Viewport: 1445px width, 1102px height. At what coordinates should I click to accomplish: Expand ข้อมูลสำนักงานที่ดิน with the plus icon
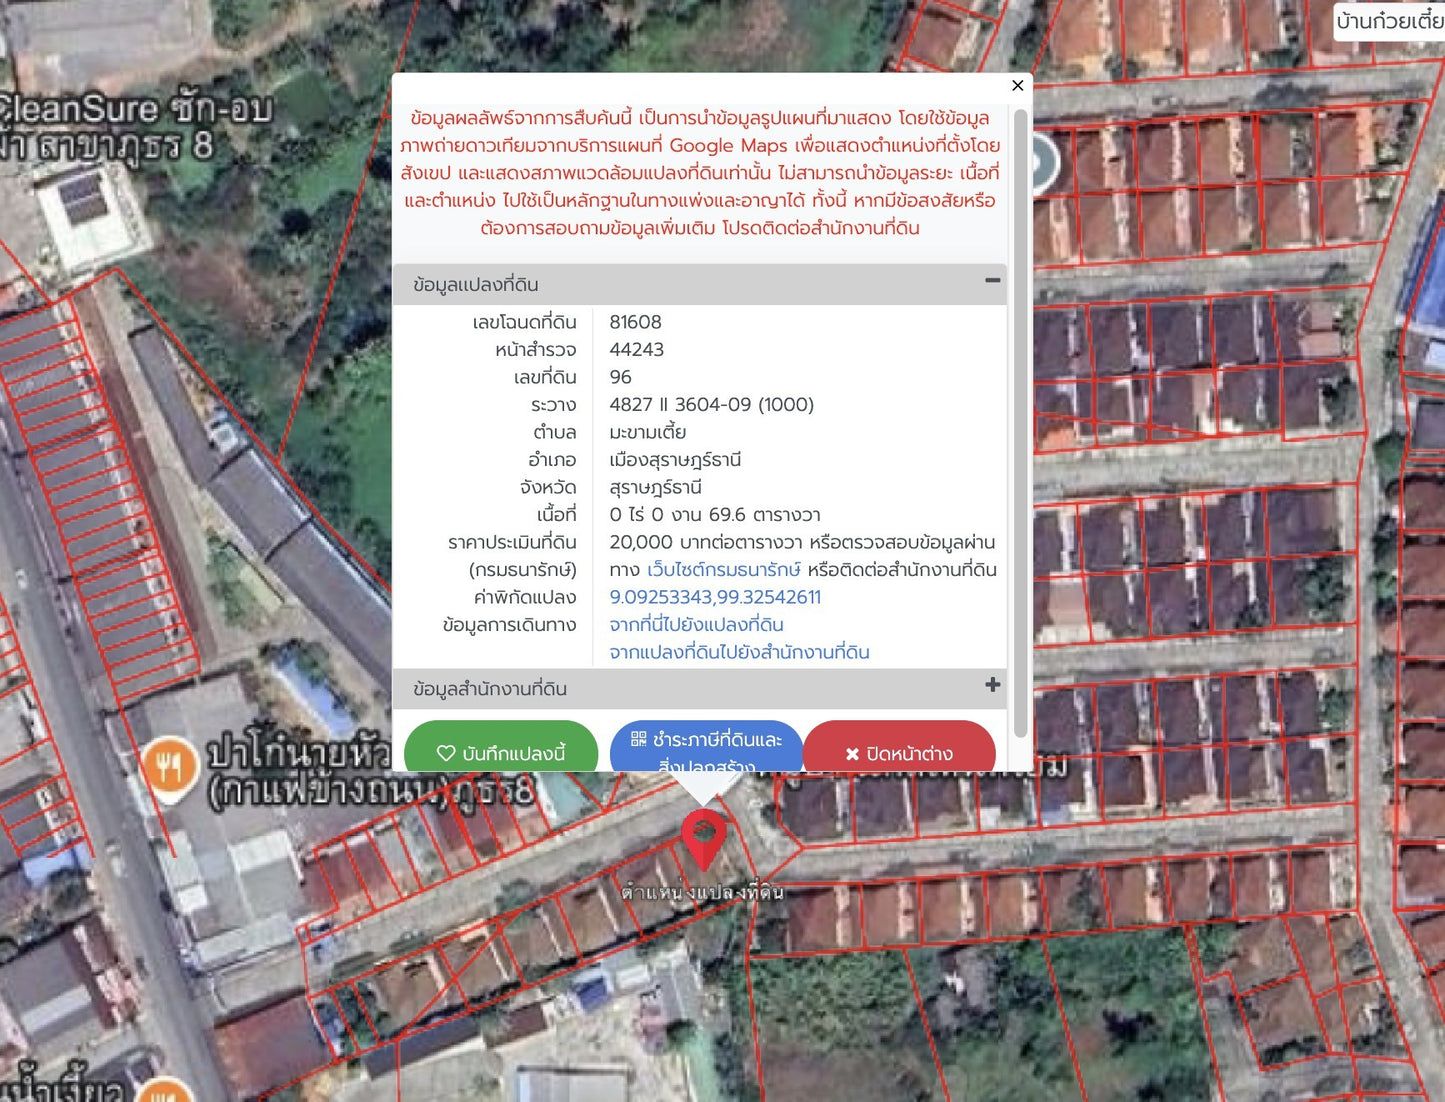pyautogui.click(x=992, y=685)
